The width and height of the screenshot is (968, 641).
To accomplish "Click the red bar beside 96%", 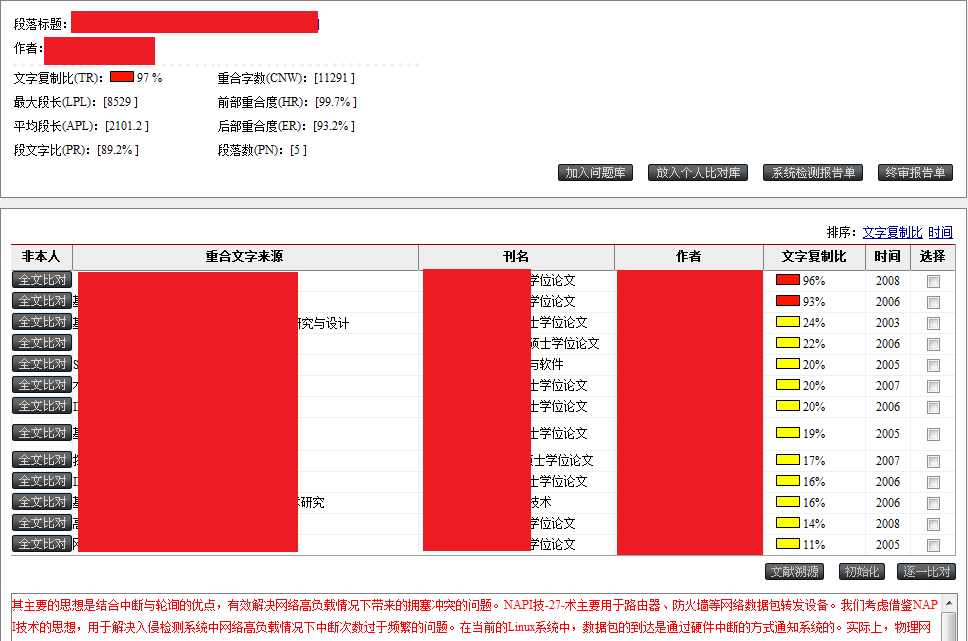I will [x=788, y=280].
